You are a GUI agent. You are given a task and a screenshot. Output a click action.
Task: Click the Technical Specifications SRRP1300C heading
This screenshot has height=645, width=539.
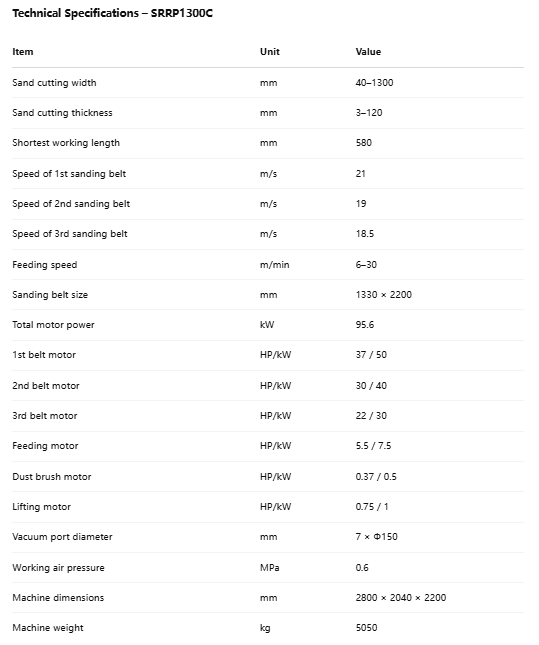[112, 13]
